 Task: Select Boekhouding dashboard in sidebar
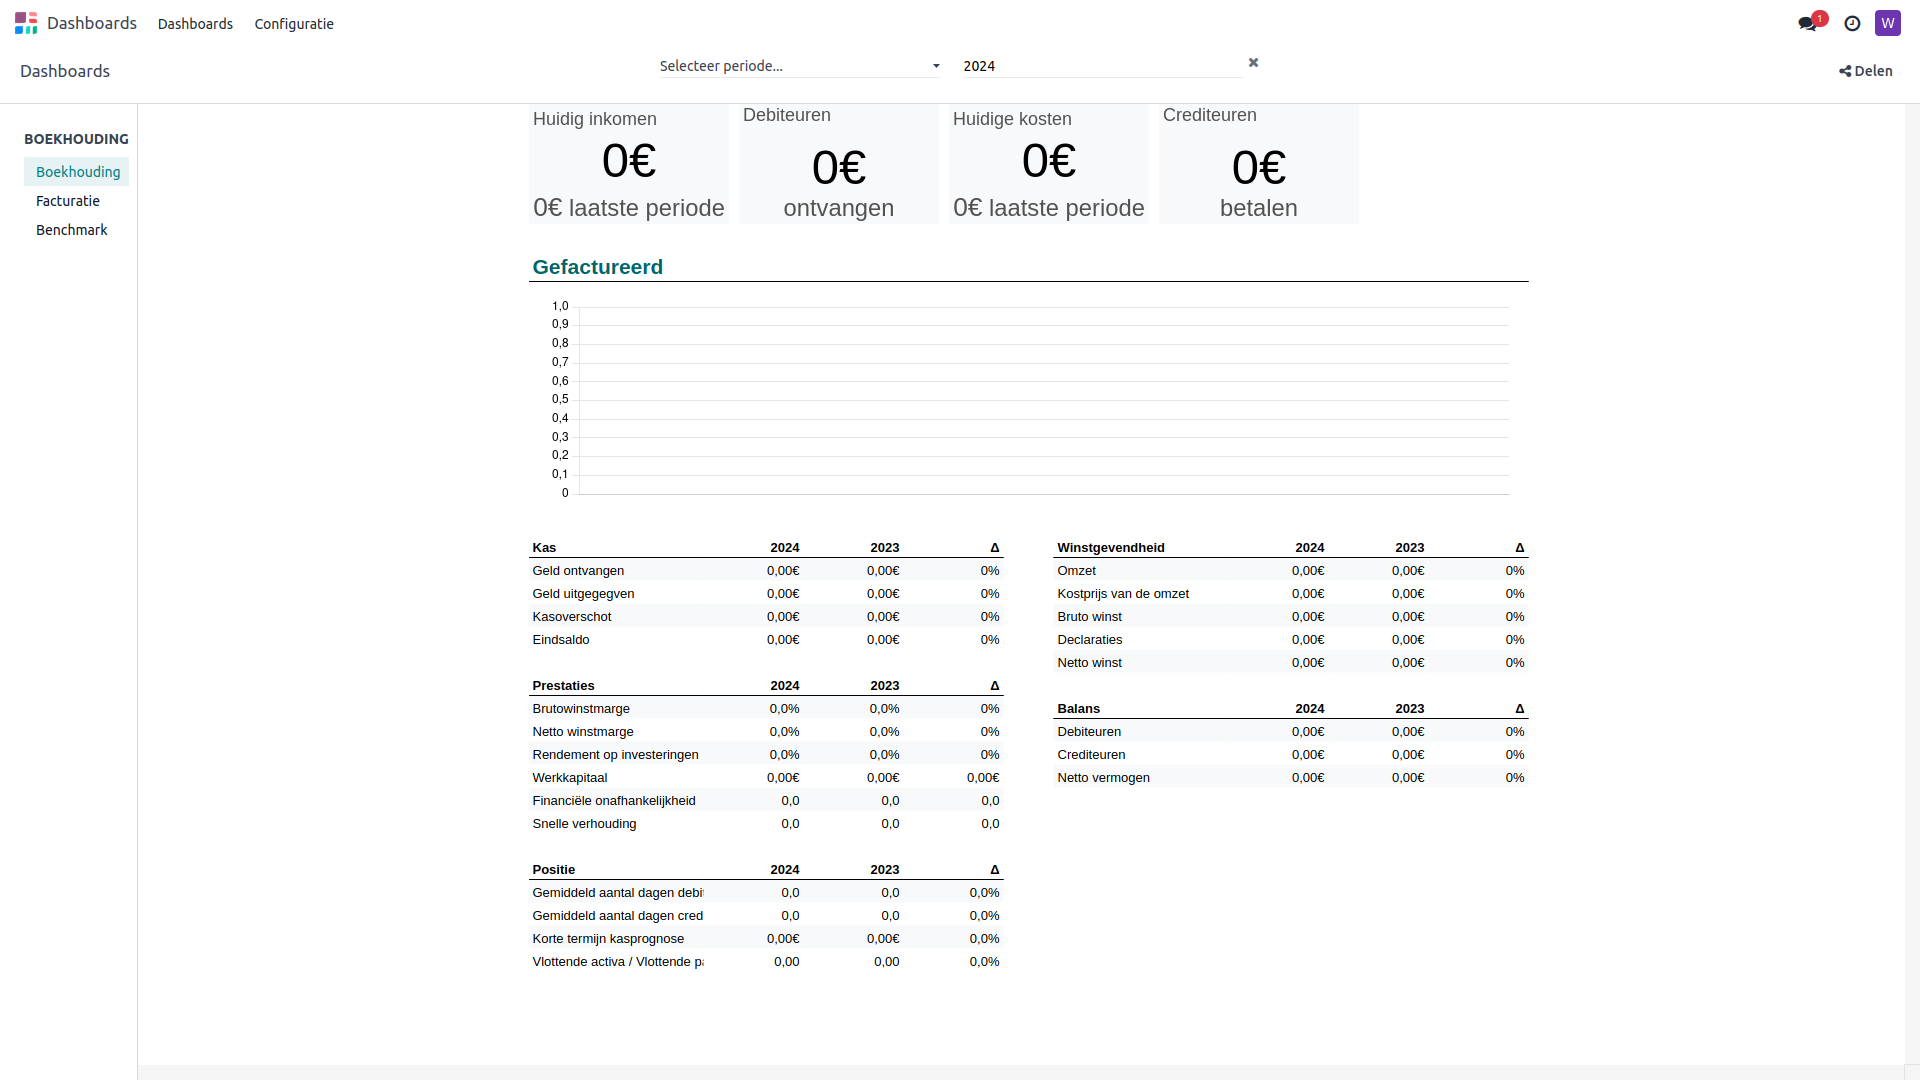(77, 172)
